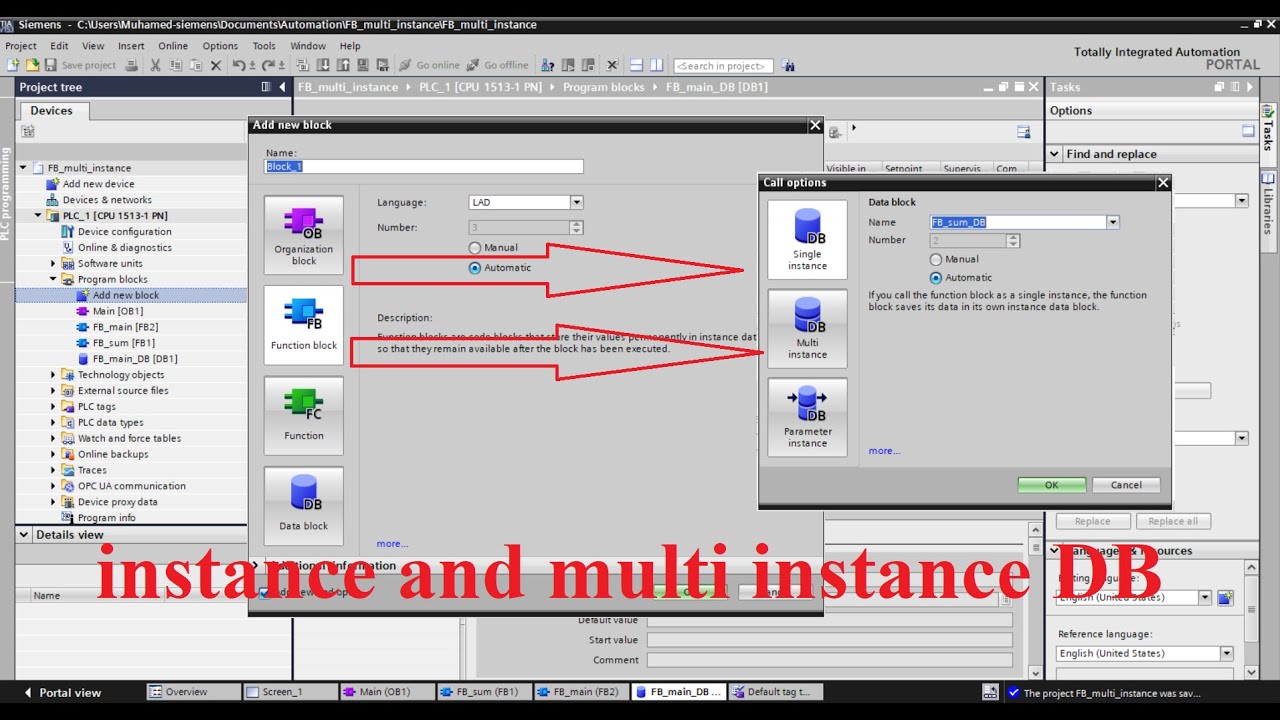Viewport: 1280px width, 720px height.
Task: Click the Upload from device icon
Action: click(x=343, y=65)
